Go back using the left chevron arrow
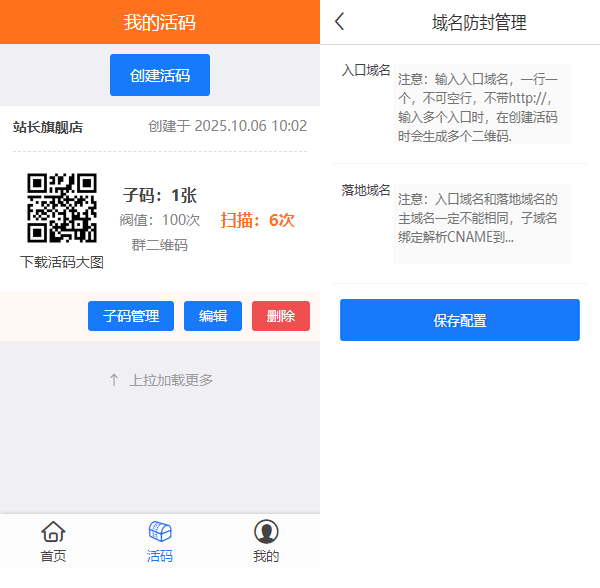The image size is (600, 588). (340, 22)
